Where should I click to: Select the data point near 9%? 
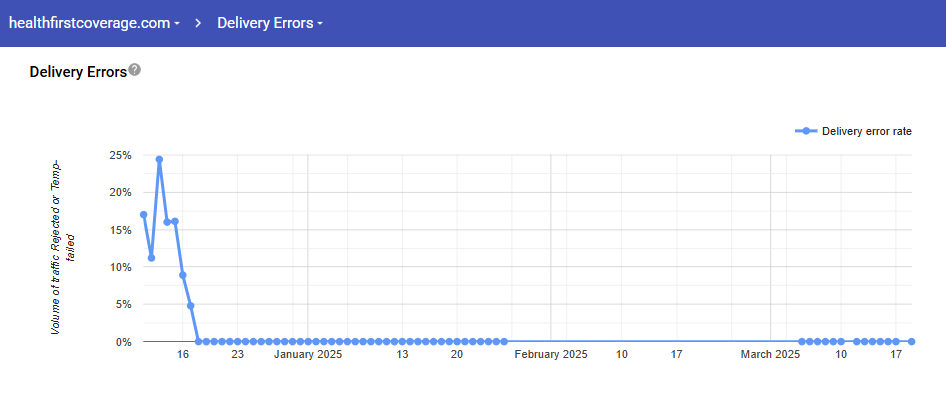tap(183, 275)
